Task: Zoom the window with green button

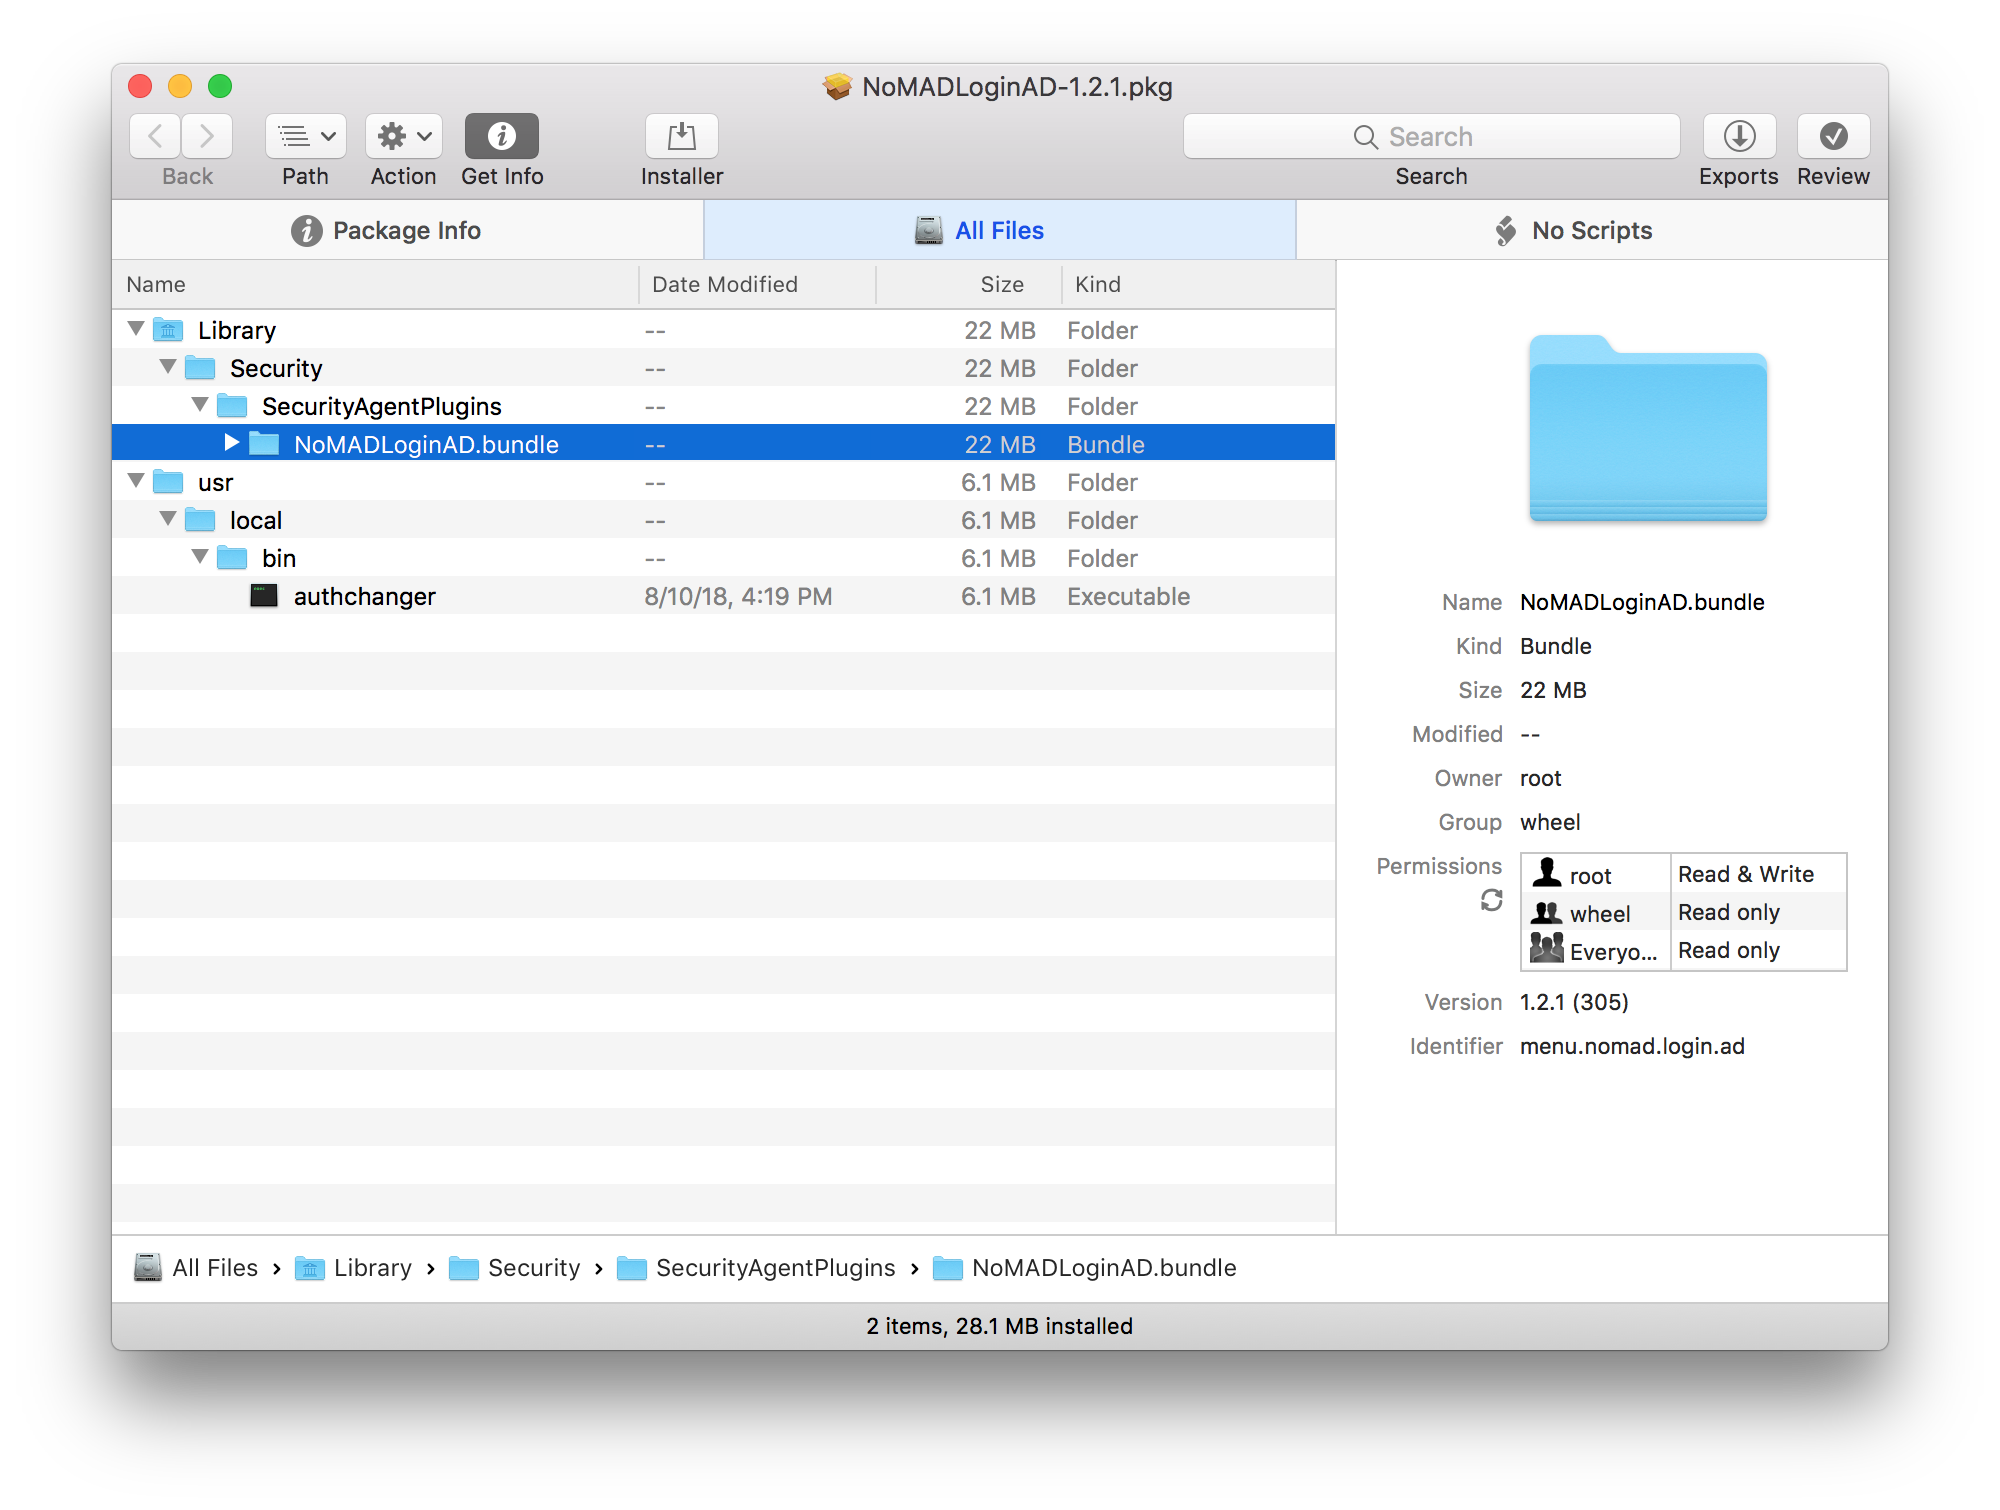Action: click(x=220, y=86)
